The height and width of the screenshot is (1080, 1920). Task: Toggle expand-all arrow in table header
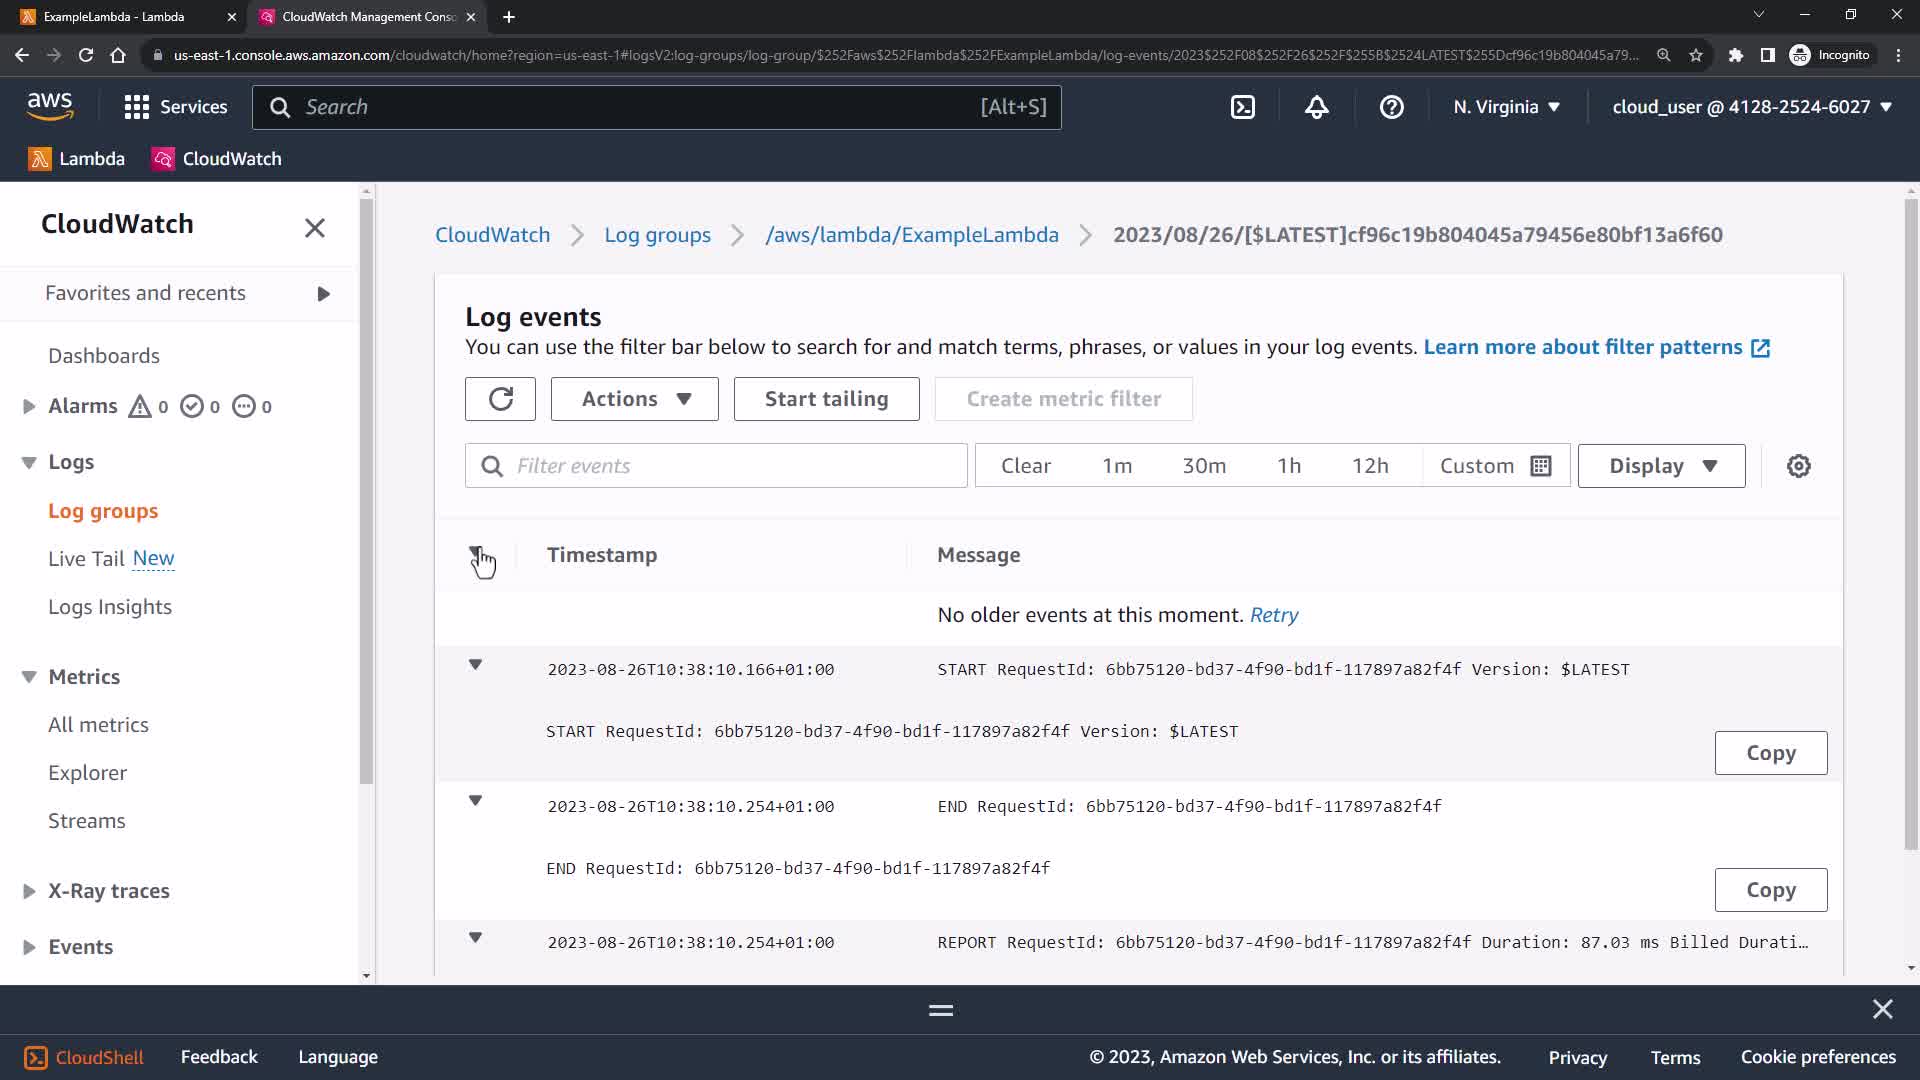tap(476, 552)
